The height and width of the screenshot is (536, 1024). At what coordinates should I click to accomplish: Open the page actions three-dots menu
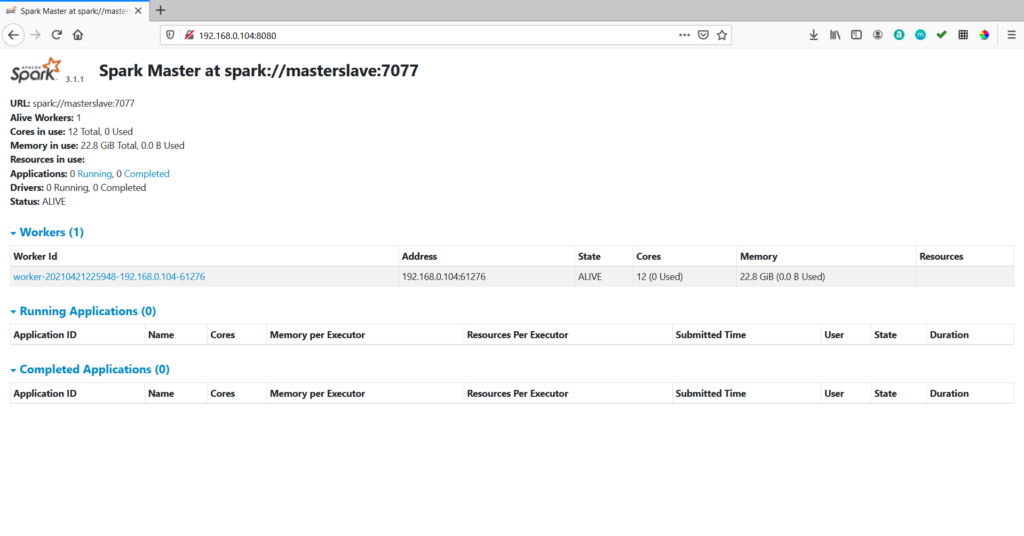tap(684, 34)
